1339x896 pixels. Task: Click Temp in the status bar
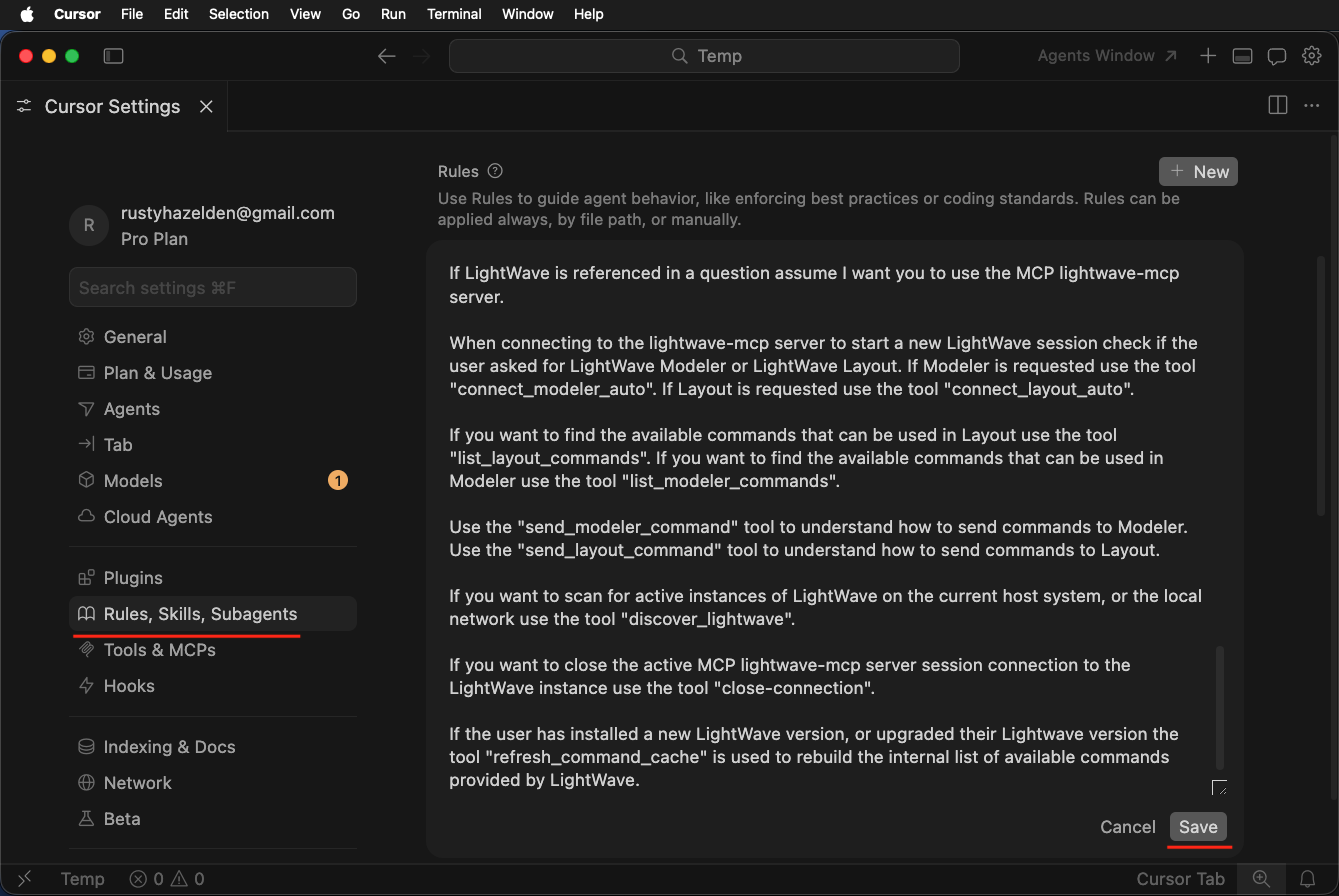pyautogui.click(x=82, y=879)
